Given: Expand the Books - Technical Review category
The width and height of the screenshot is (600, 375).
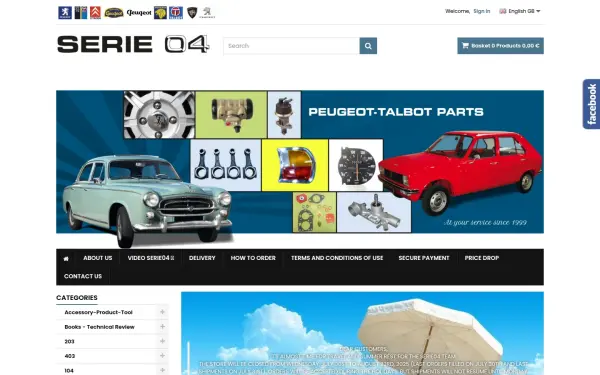Looking at the screenshot, I should [x=162, y=326].
